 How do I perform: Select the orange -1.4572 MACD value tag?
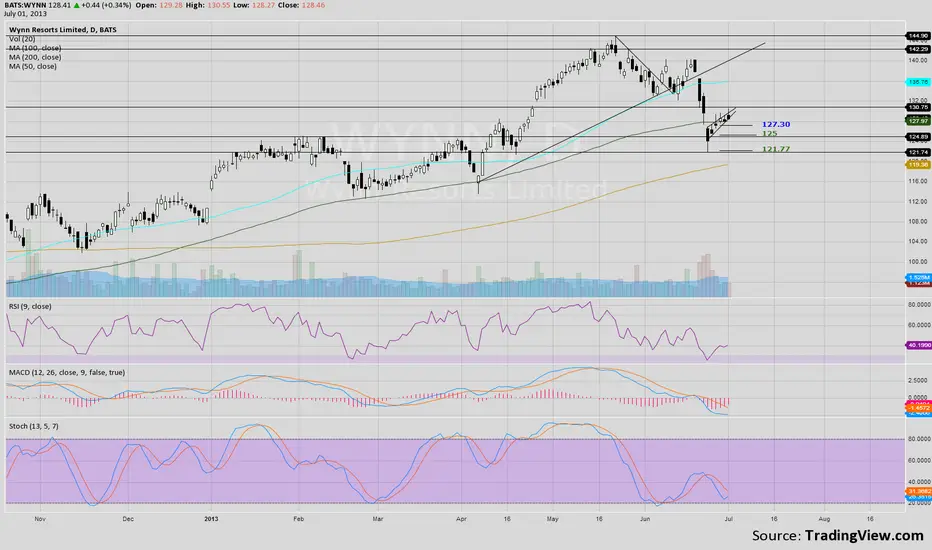click(x=919, y=408)
